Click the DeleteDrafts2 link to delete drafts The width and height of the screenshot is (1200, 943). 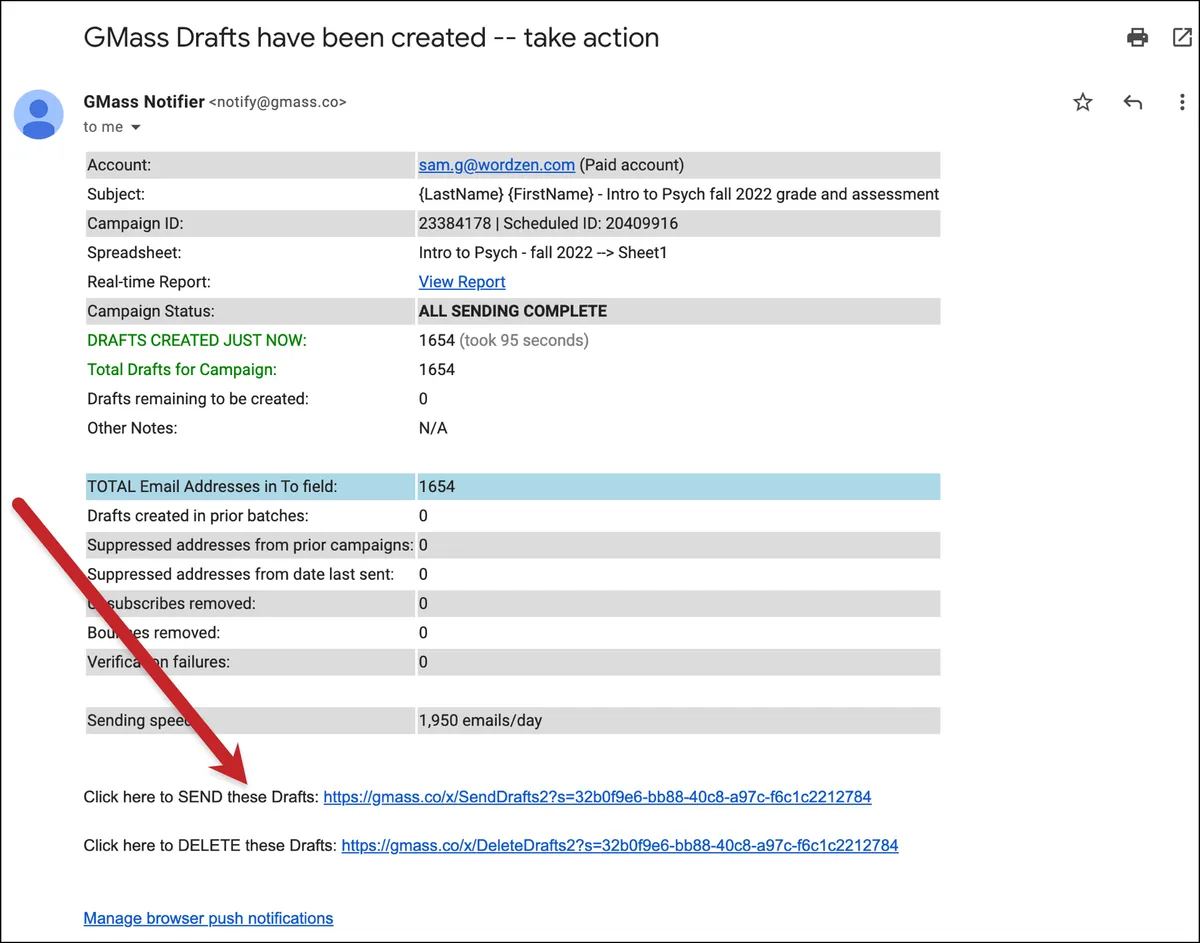coord(620,845)
